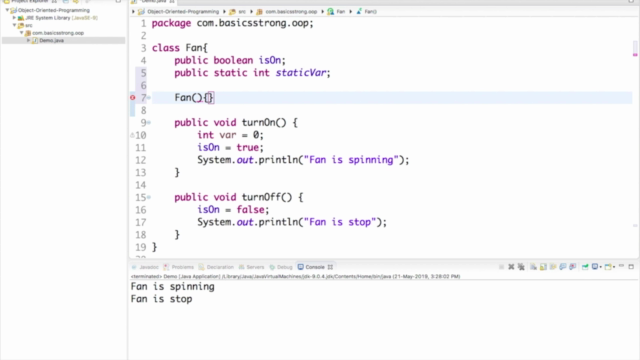Click "Fan is spinning" console output line
Image resolution: width=640 pixels, height=360 pixels.
point(172,287)
